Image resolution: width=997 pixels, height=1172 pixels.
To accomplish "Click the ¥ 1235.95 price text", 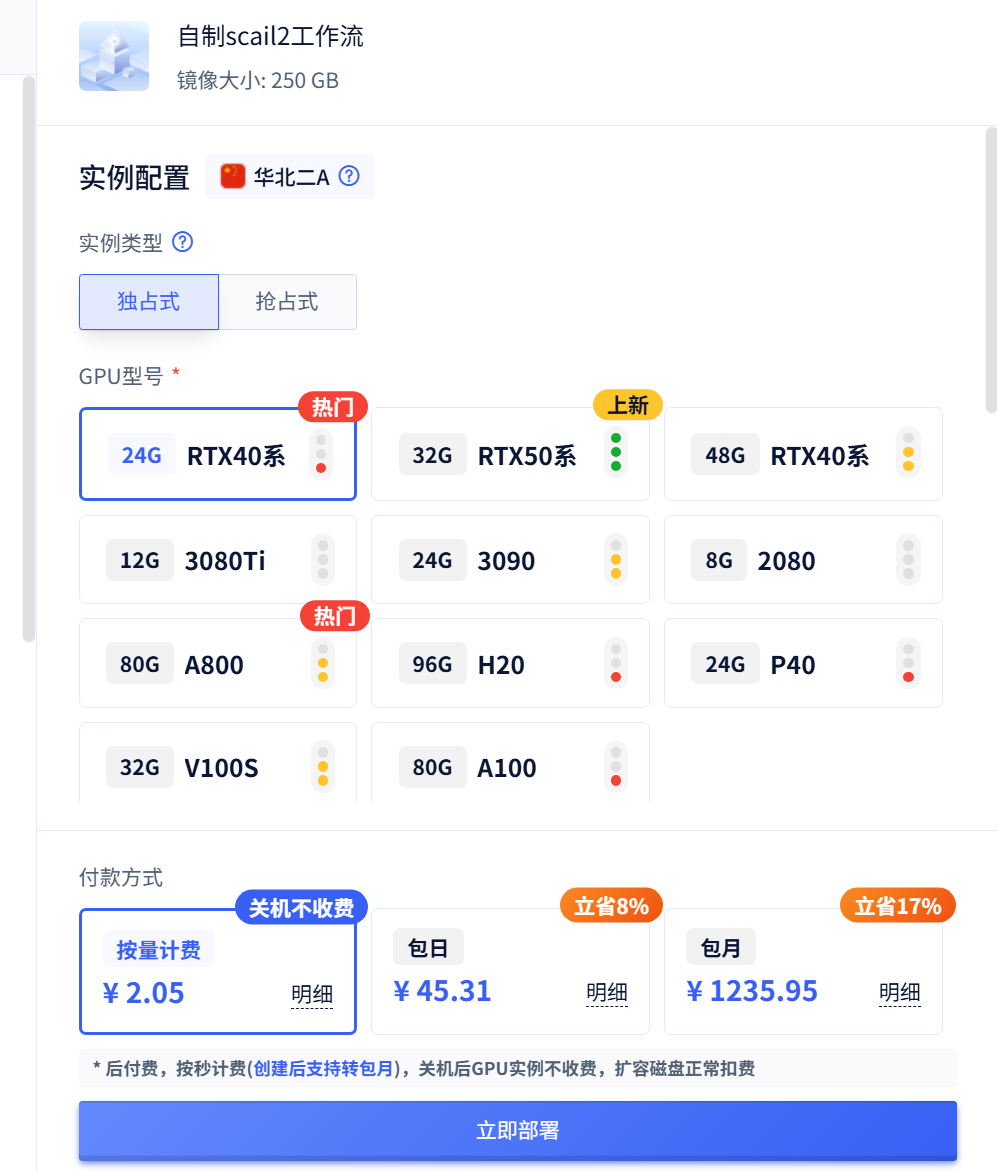I will [x=752, y=991].
